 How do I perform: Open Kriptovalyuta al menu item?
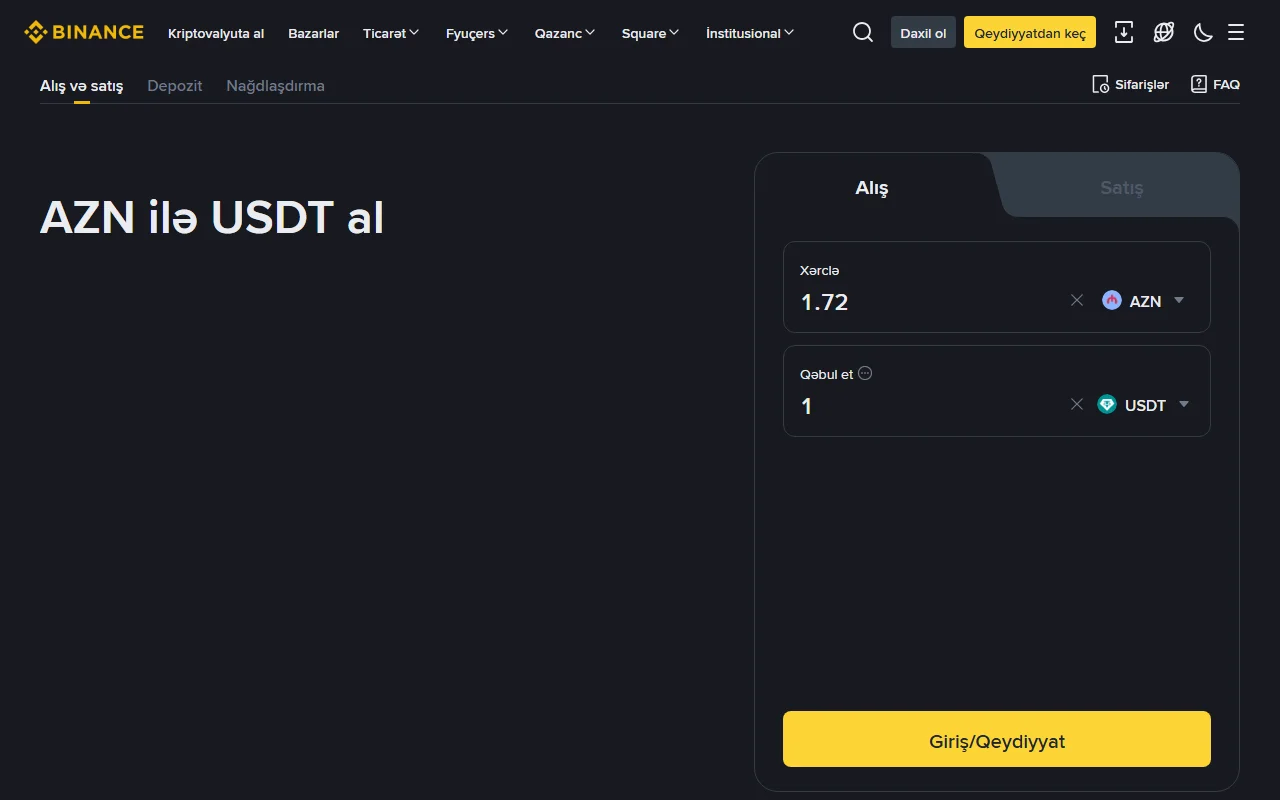coord(216,33)
